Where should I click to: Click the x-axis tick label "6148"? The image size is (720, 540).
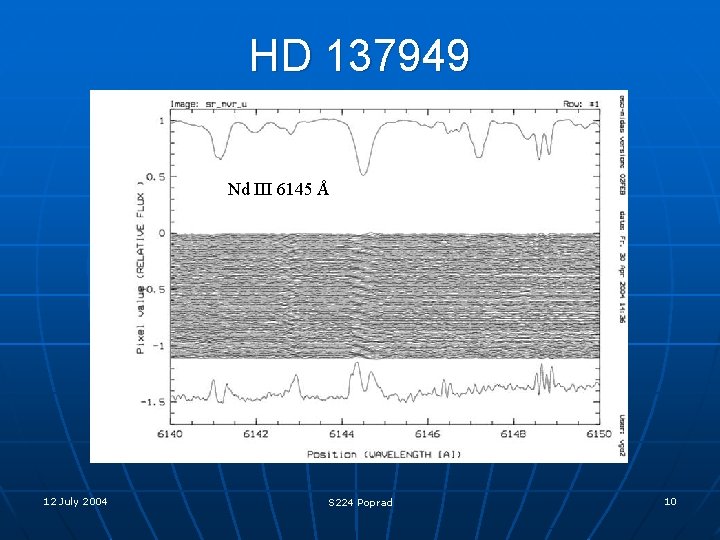pyautogui.click(x=513, y=434)
